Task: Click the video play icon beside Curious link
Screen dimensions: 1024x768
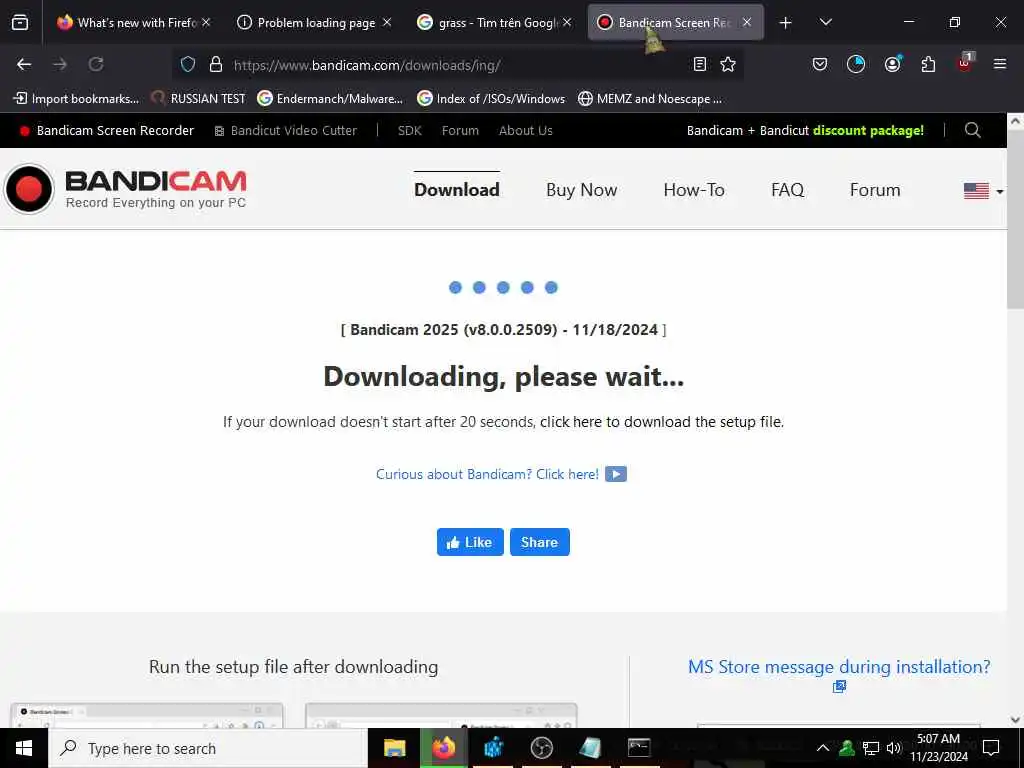Action: tap(615, 474)
